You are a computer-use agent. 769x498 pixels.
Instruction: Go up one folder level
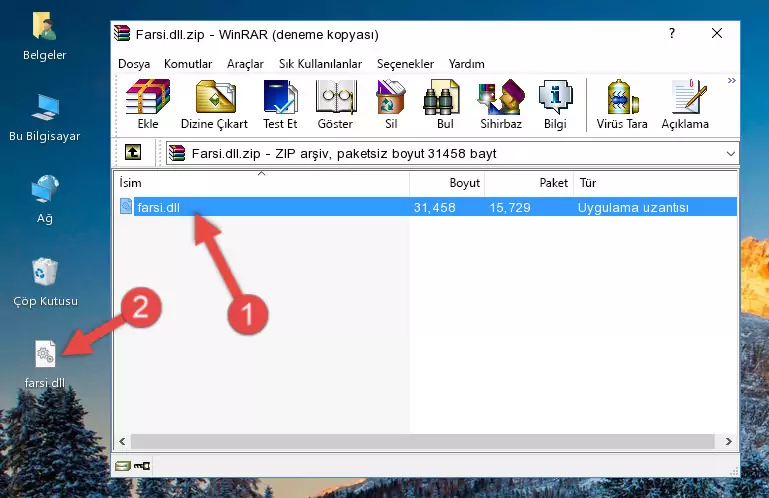[x=133, y=152]
